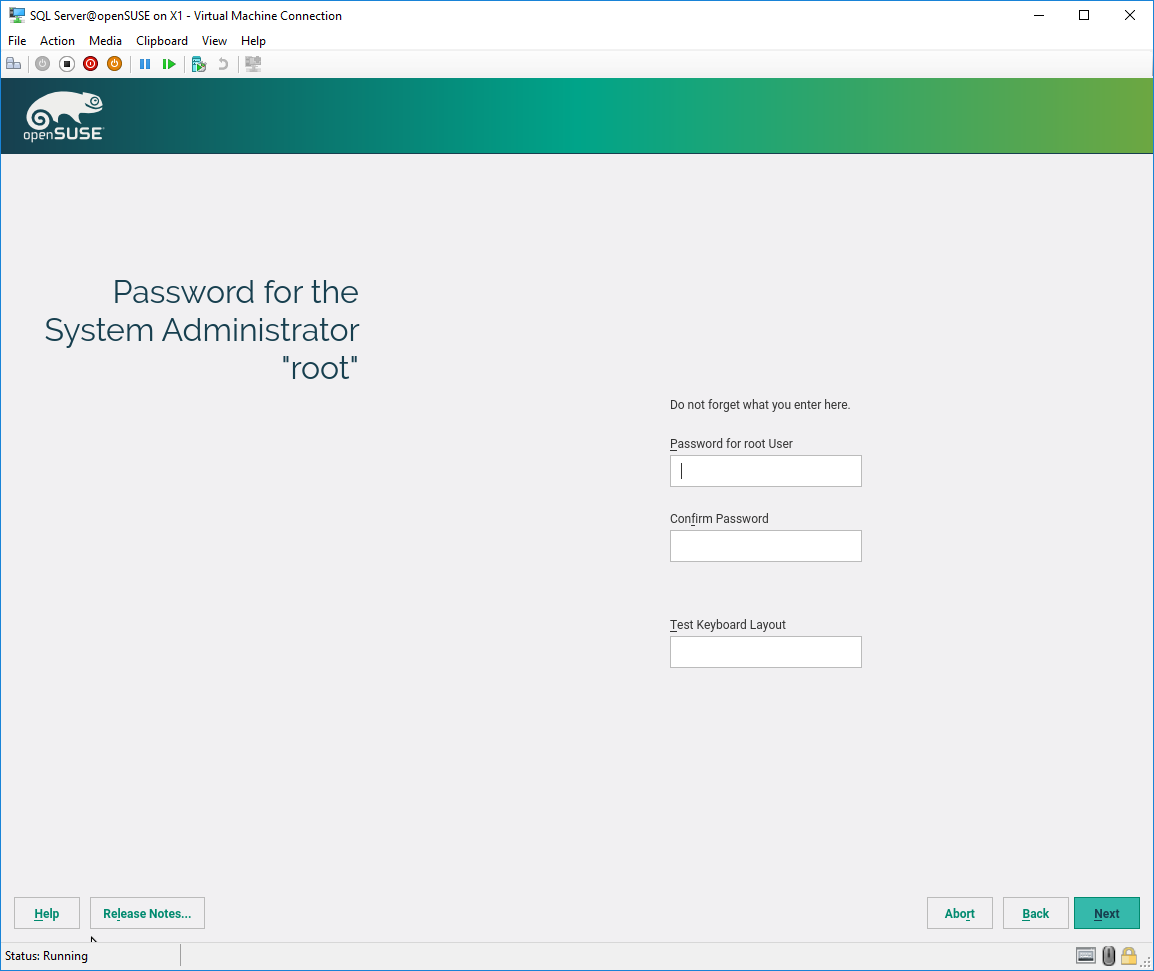The height and width of the screenshot is (971, 1154).
Task: Minimize the Virtual Machine Connection window
Action: point(1039,15)
